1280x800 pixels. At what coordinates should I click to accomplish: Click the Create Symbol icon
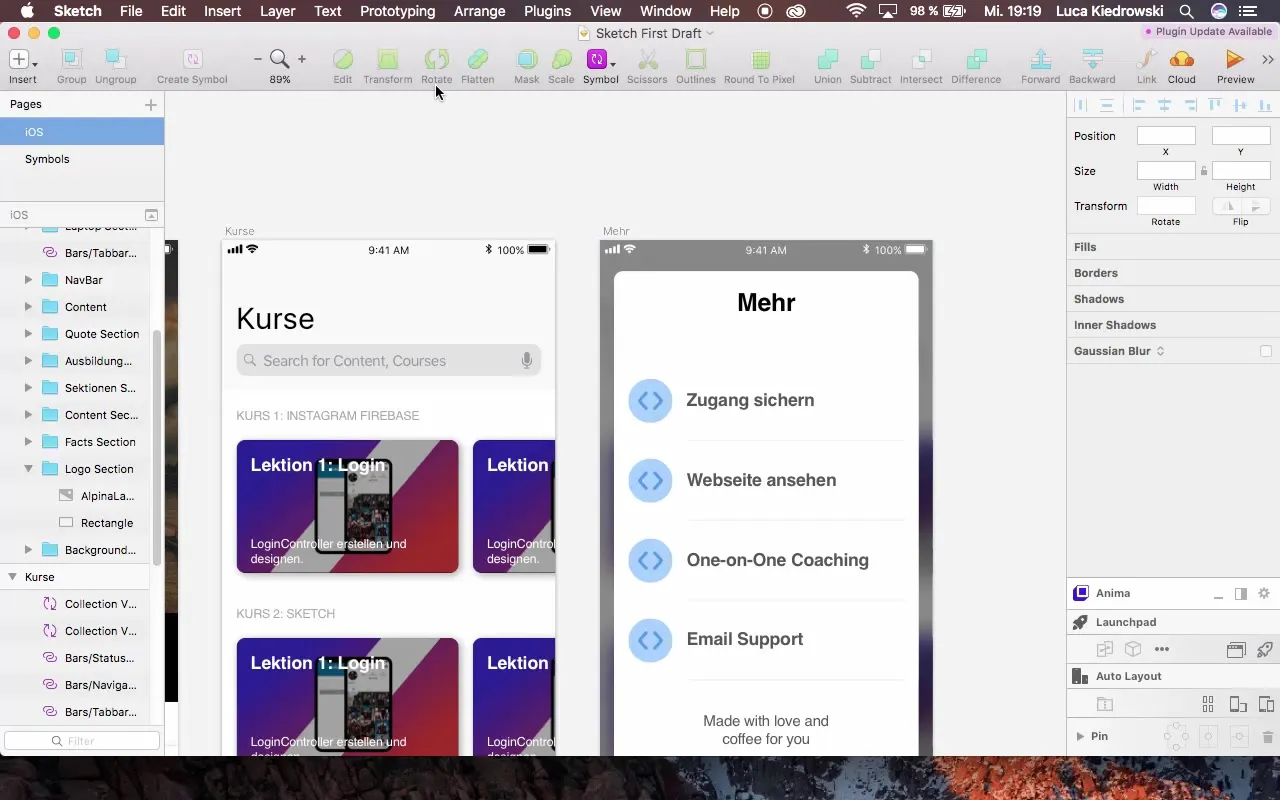pyautogui.click(x=192, y=60)
